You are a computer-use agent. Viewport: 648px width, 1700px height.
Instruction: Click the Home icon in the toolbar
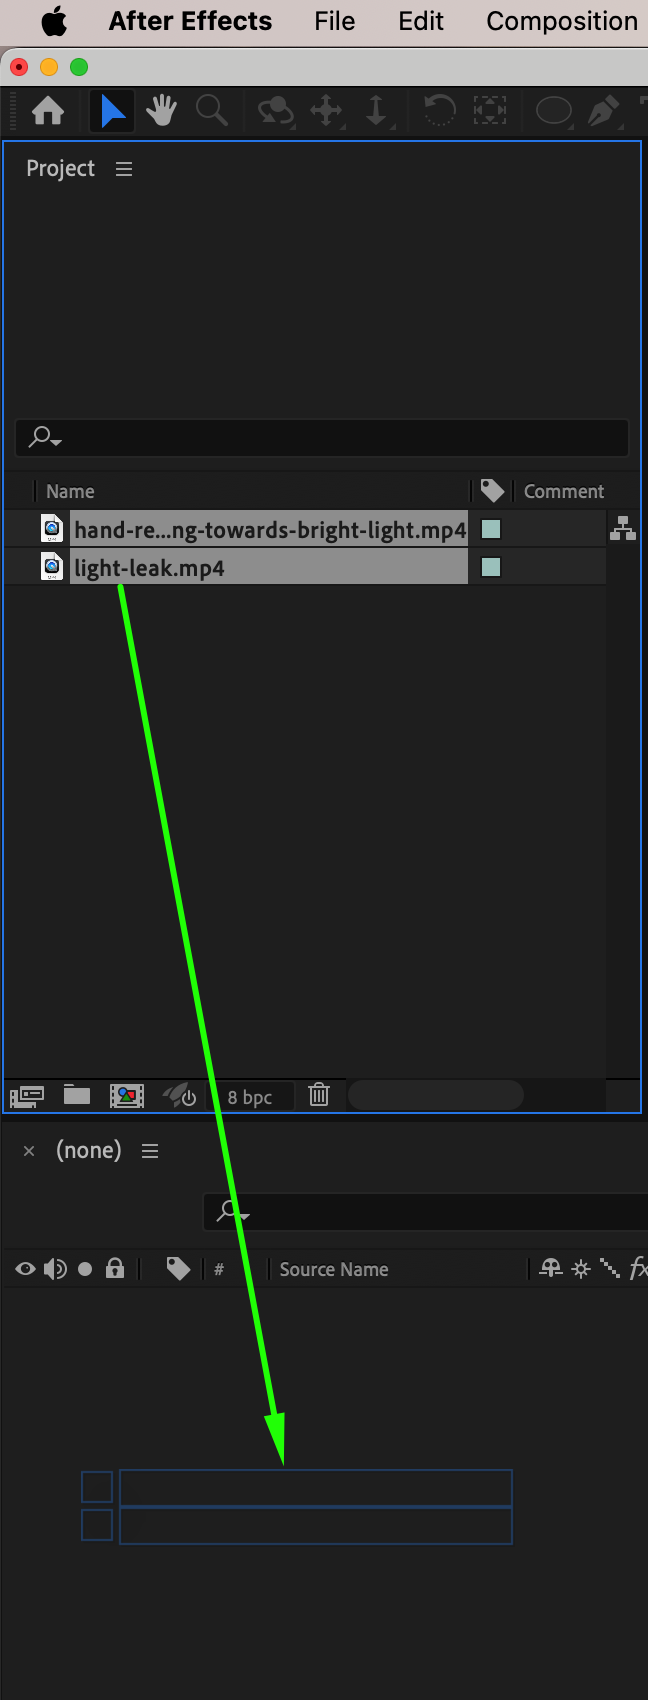point(48,110)
